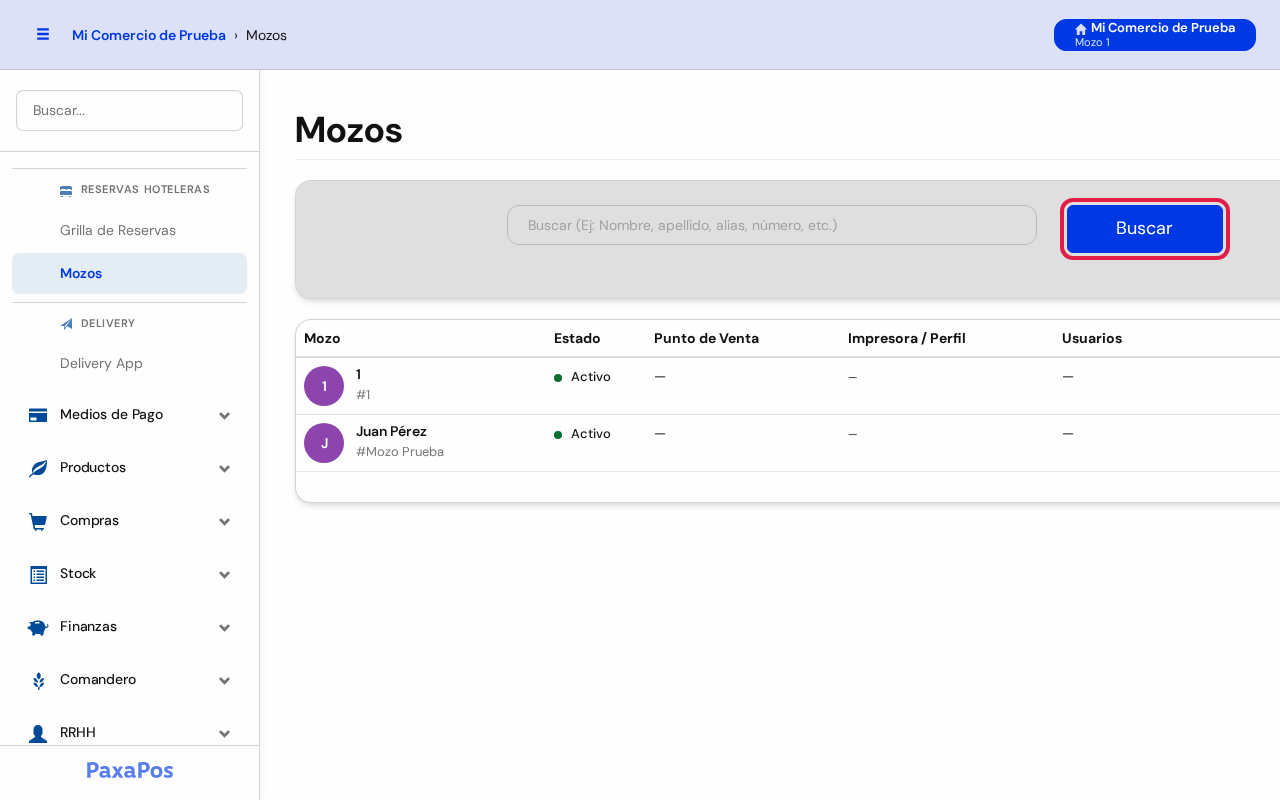This screenshot has width=1280, height=800.
Task: Click Mi Comercio de Prueba breadcrumb link
Action: [149, 35]
